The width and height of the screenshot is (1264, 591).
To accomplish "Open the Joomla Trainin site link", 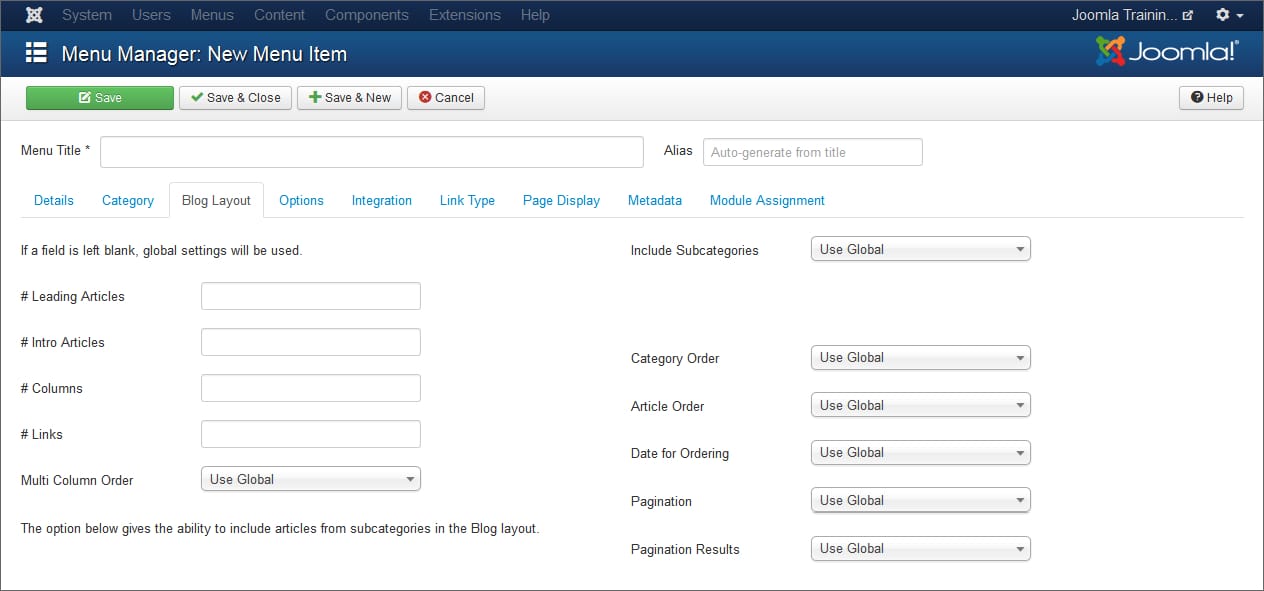I will pos(1125,14).
